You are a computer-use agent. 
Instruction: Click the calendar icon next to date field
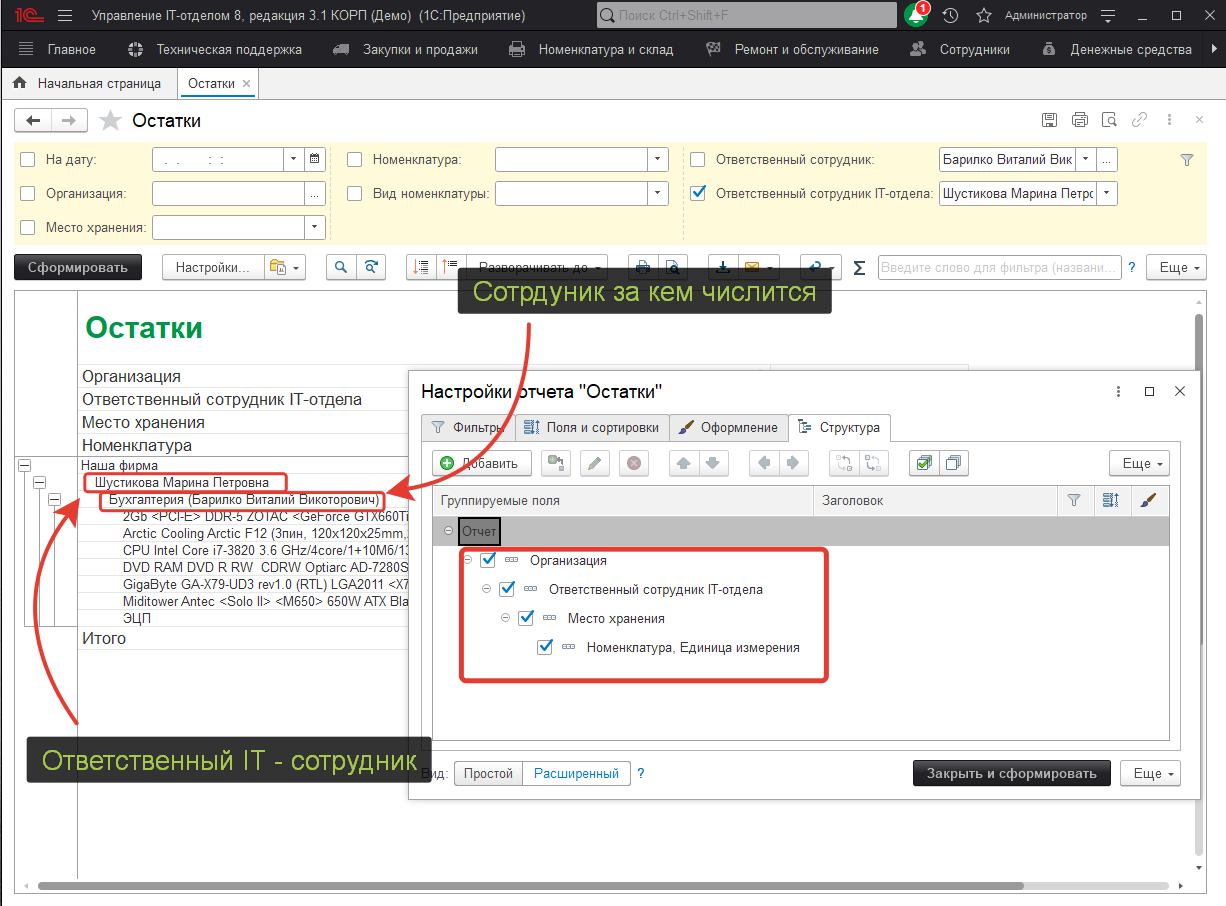pos(315,159)
